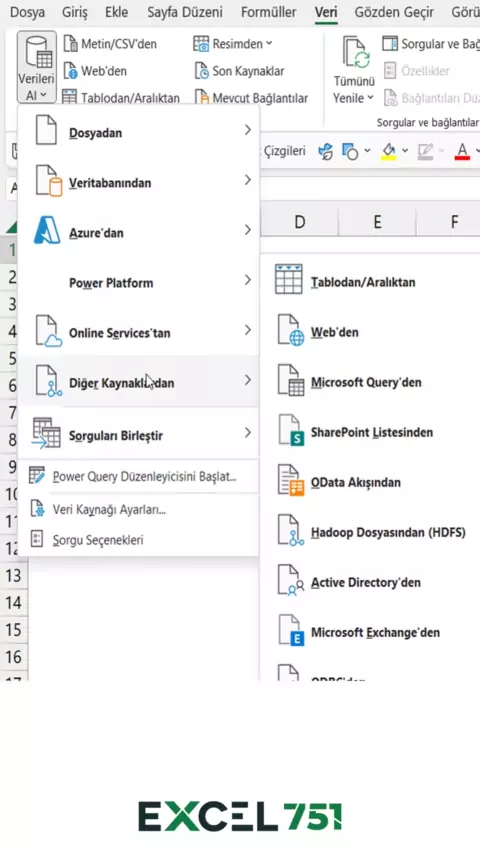Click Metin/CSV'den import icon

point(70,44)
